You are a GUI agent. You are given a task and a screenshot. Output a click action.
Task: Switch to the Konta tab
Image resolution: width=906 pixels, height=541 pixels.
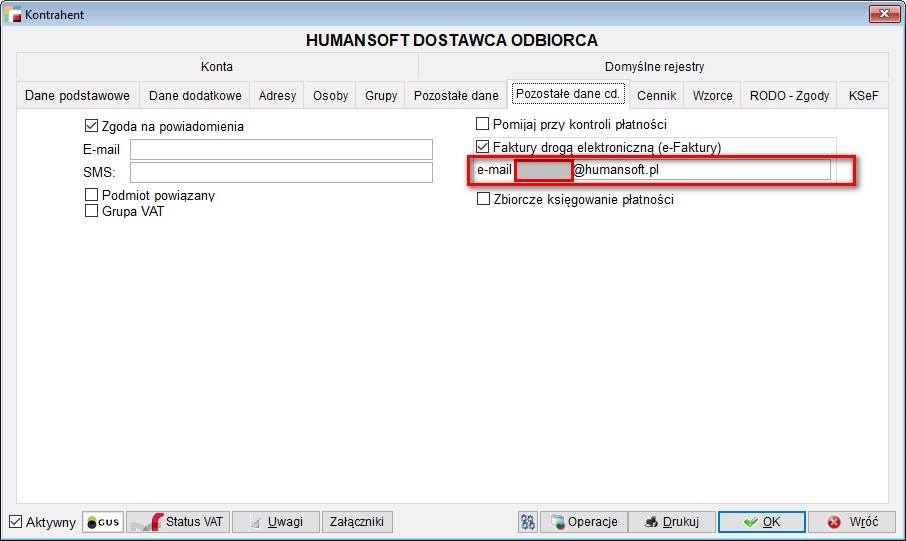tap(217, 66)
